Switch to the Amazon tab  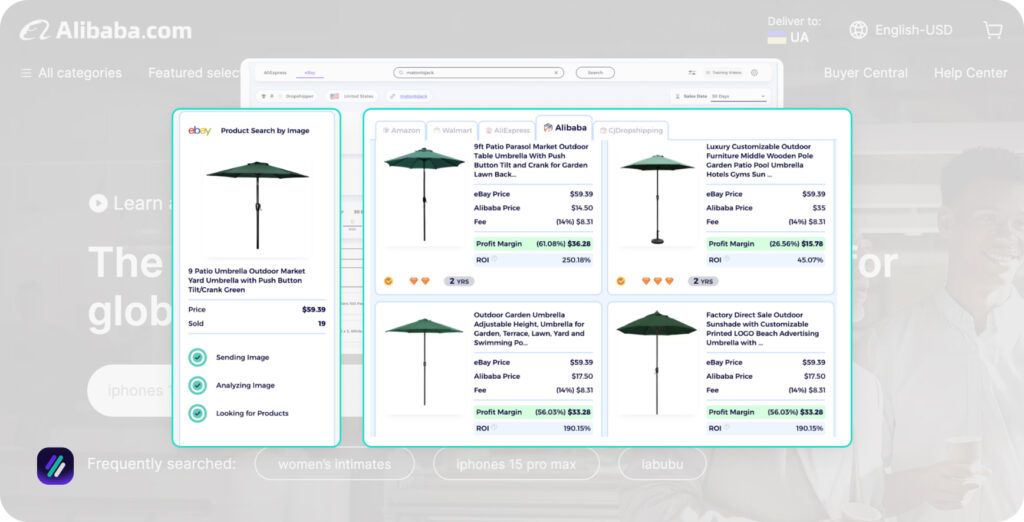401,131
